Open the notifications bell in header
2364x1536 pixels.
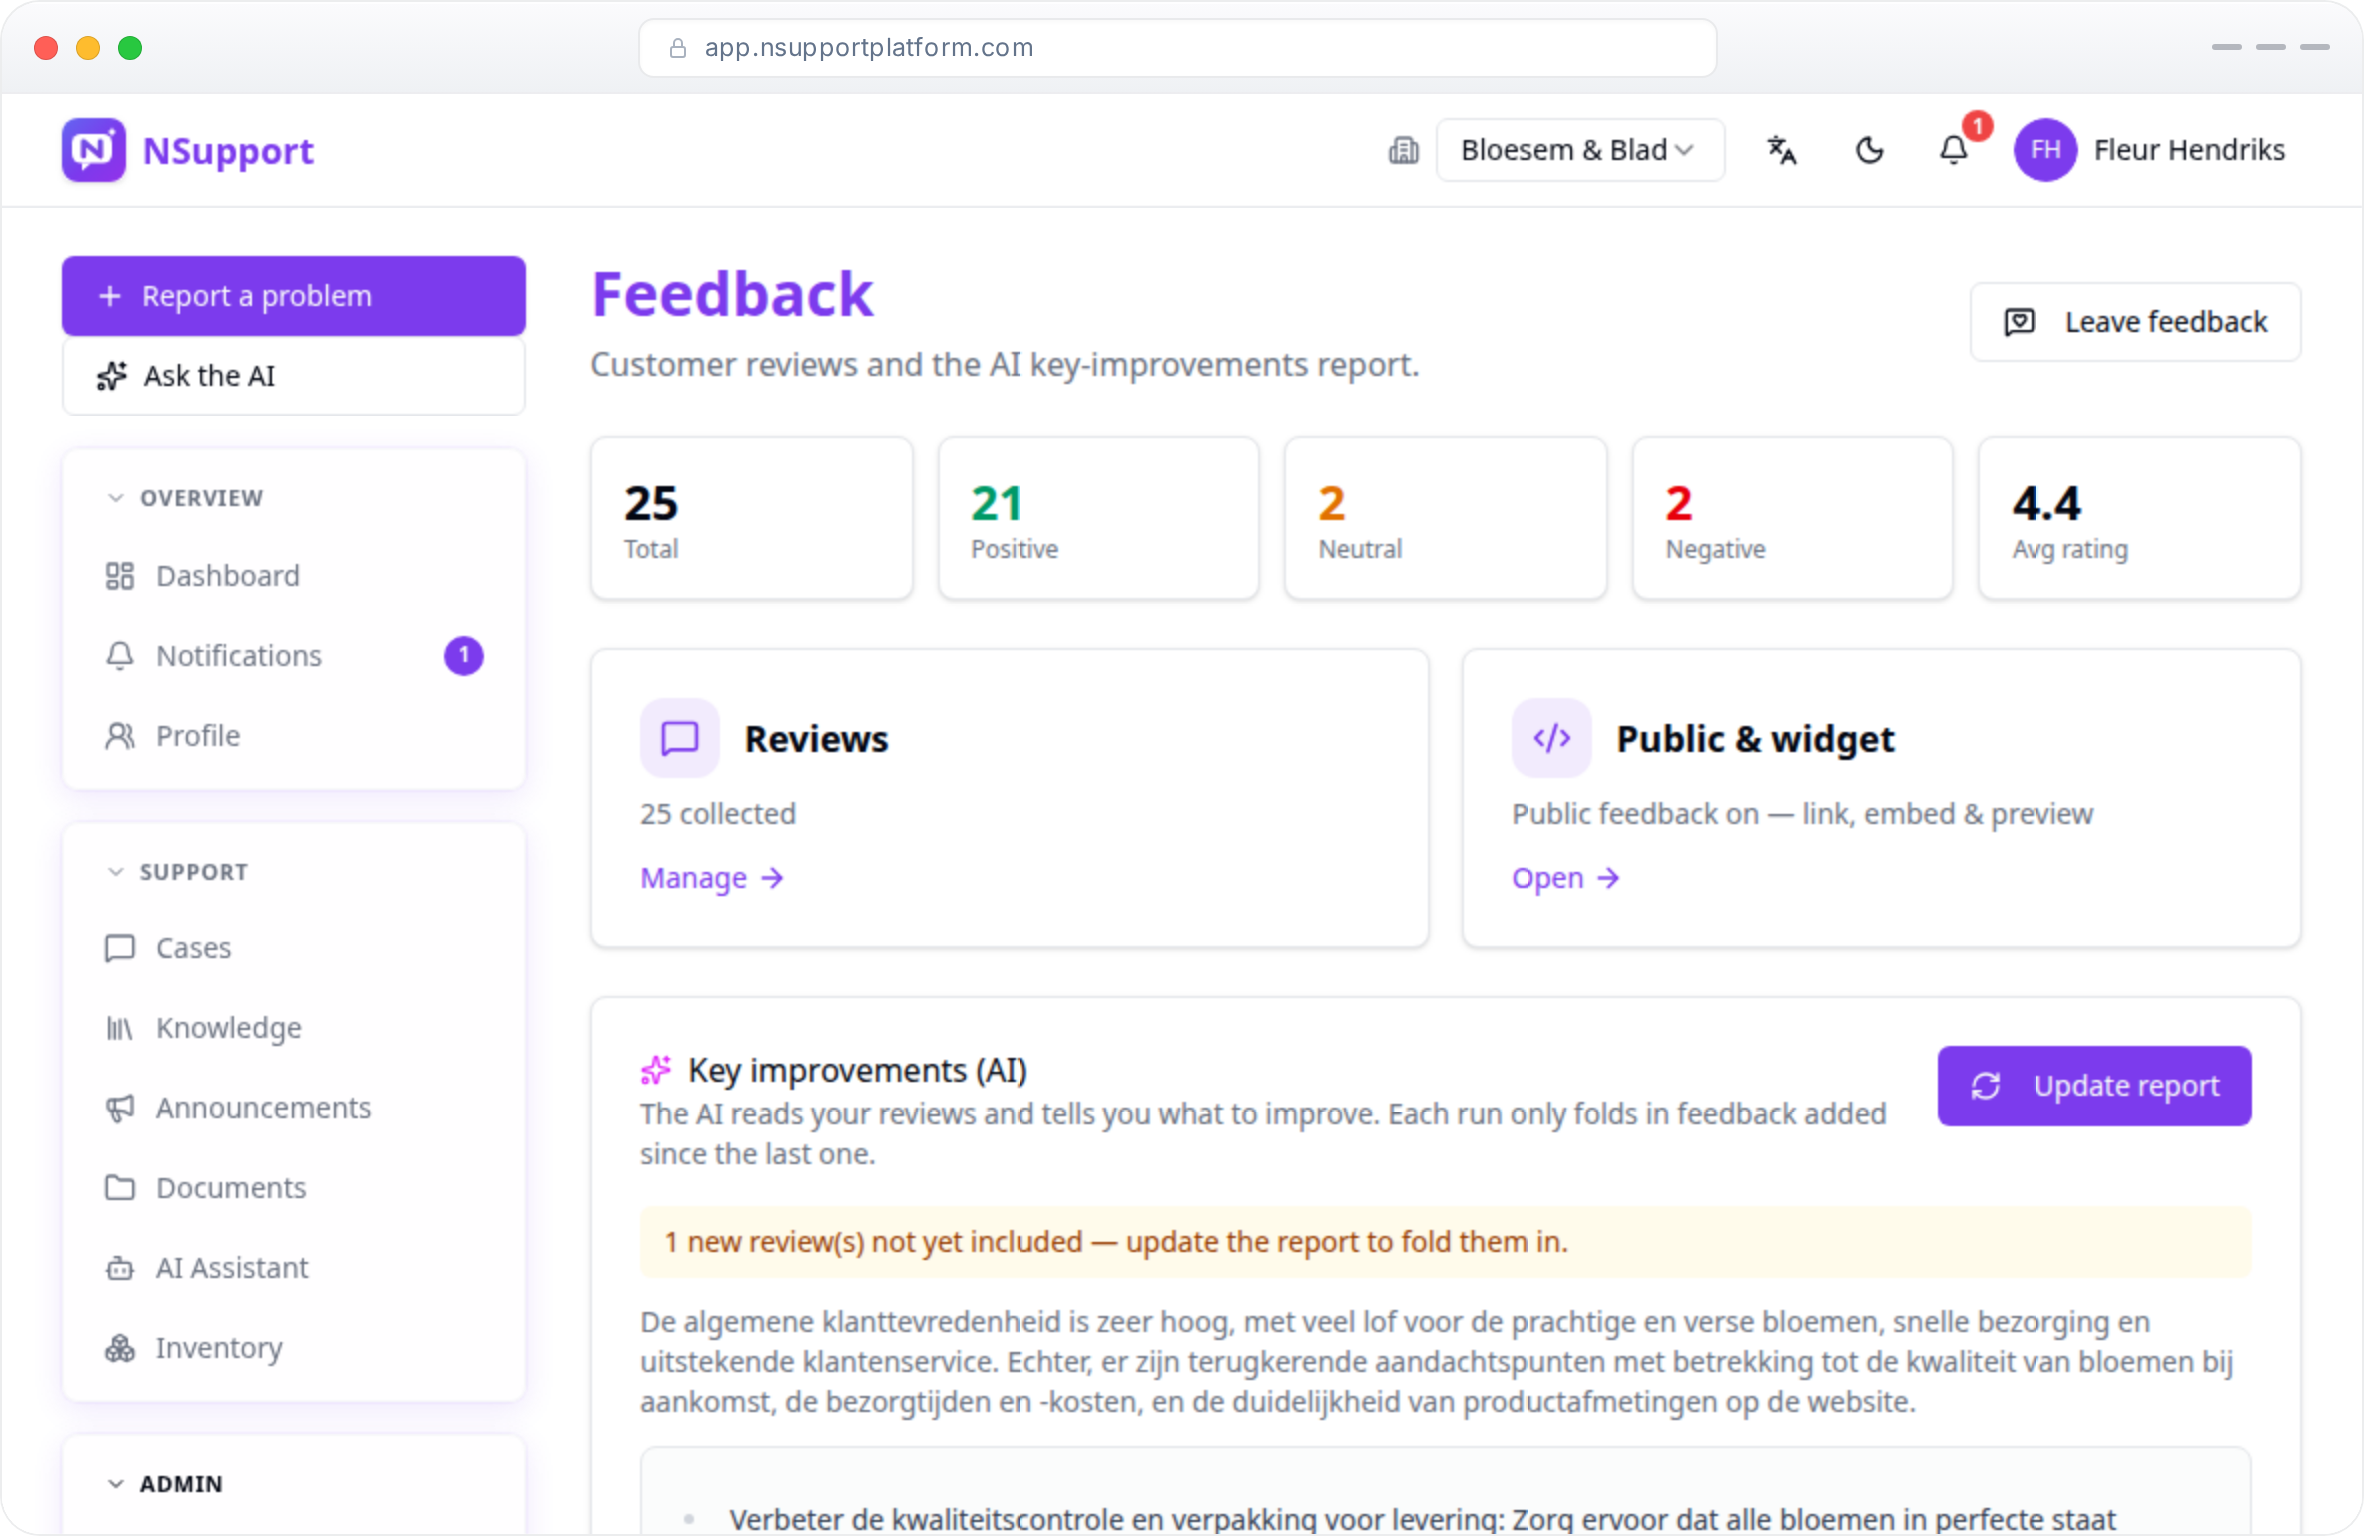[1954, 150]
